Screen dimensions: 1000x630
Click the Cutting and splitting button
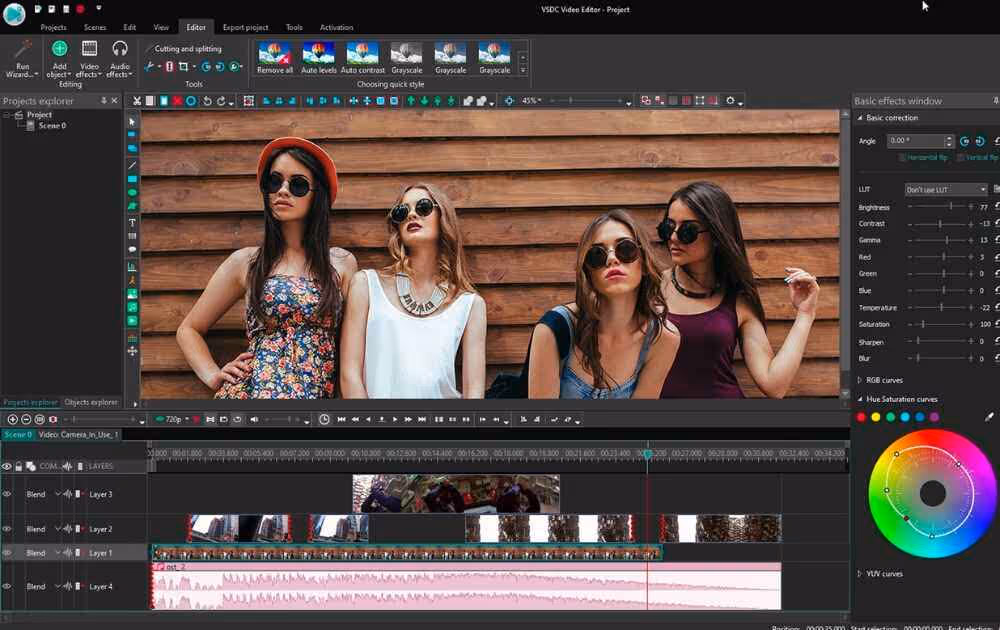(x=187, y=48)
